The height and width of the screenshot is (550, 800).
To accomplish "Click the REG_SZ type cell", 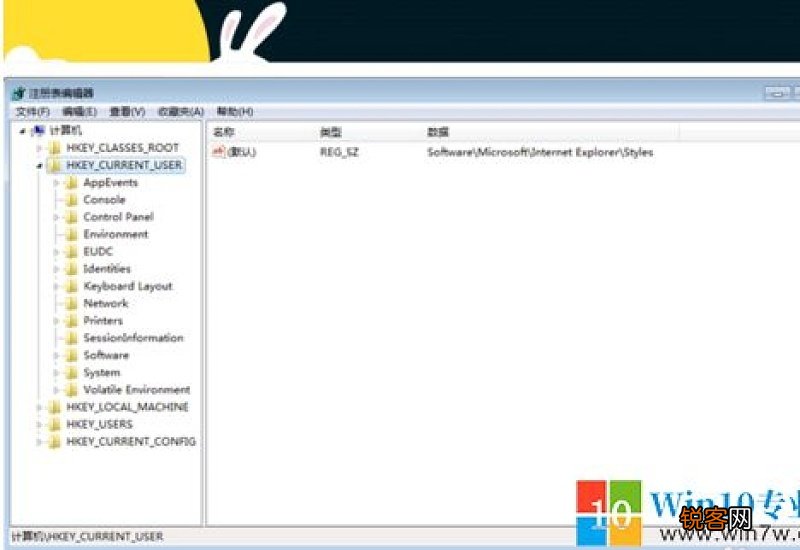I will pos(339,152).
